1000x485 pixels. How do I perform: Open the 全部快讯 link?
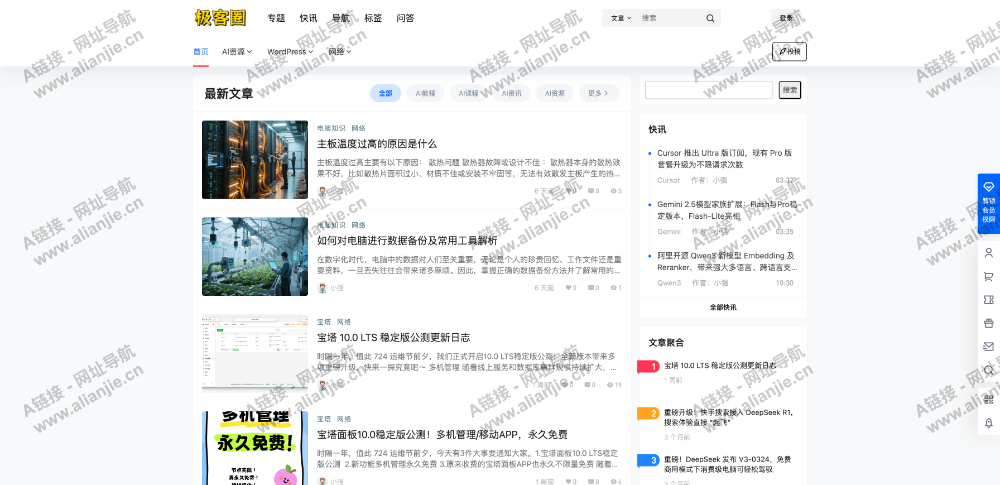pos(723,307)
